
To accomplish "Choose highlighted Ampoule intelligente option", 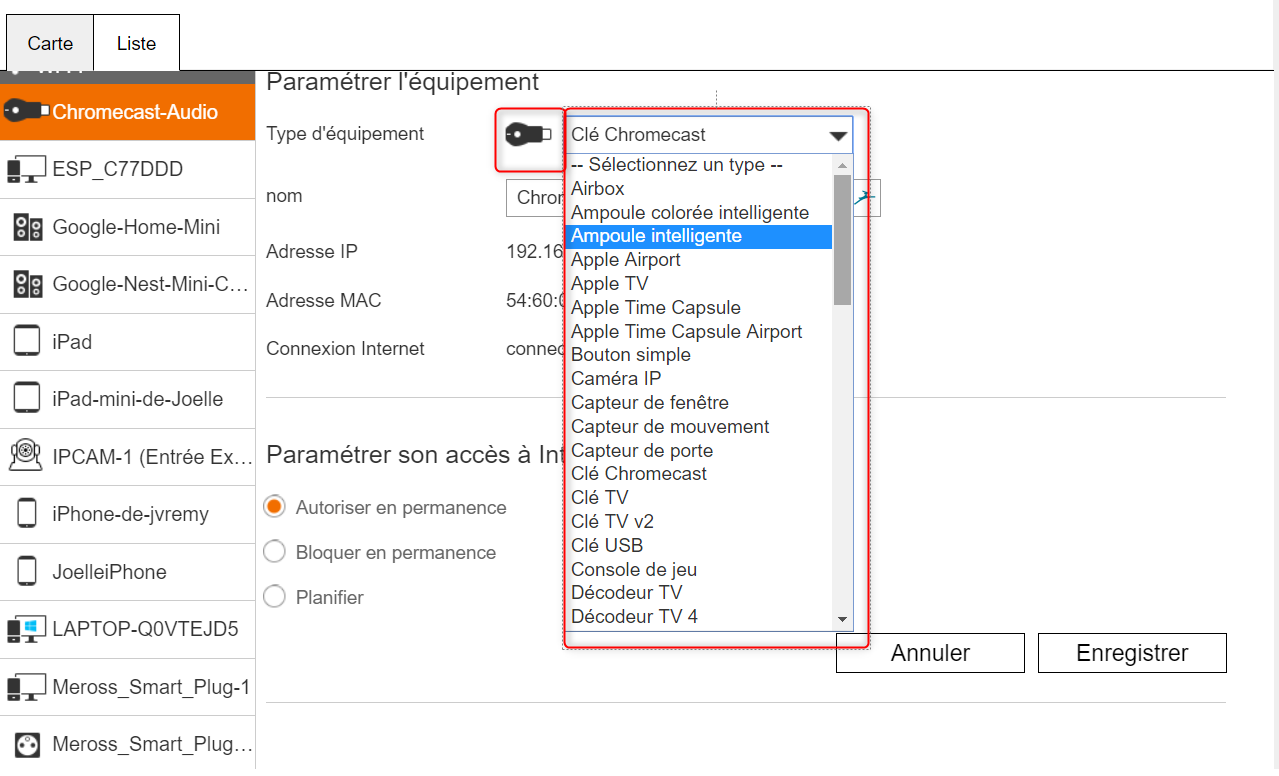I will [x=699, y=236].
